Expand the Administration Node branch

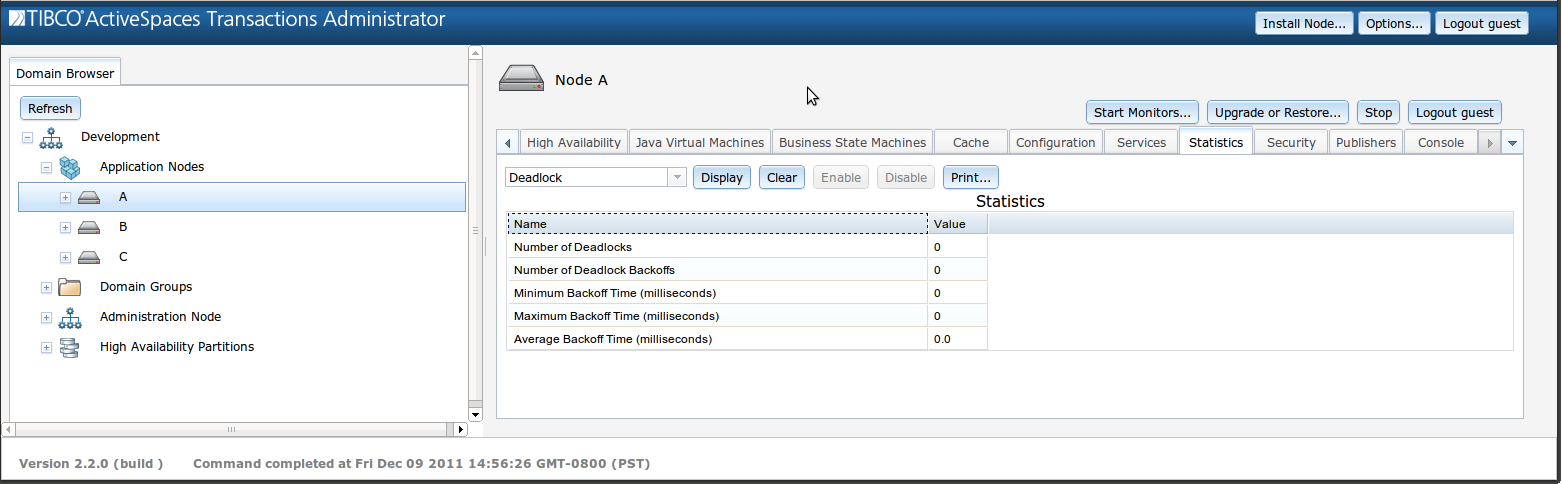coord(46,318)
